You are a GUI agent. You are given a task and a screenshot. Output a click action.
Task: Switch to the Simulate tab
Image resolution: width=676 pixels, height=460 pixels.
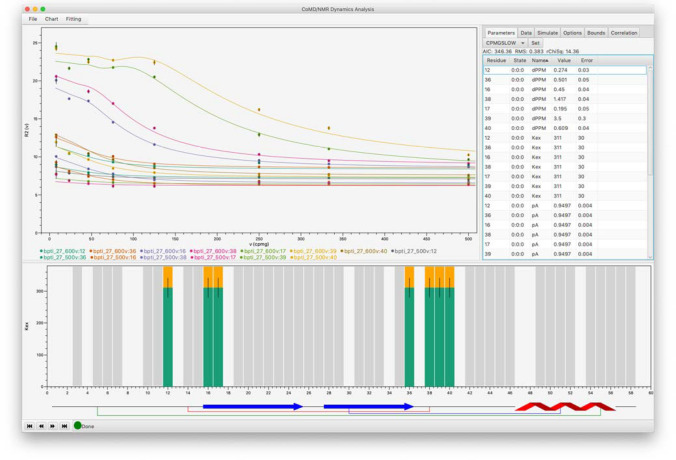pyautogui.click(x=548, y=33)
